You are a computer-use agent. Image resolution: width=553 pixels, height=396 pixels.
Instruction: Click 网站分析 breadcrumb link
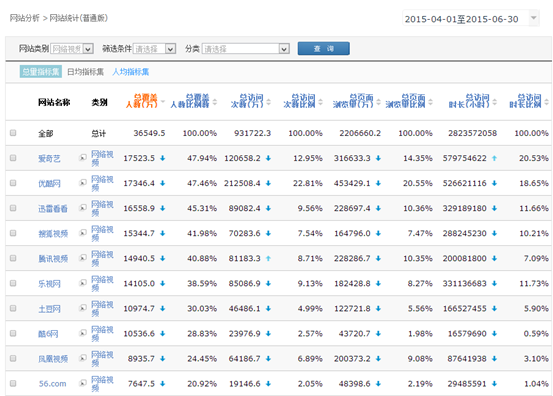[24, 18]
